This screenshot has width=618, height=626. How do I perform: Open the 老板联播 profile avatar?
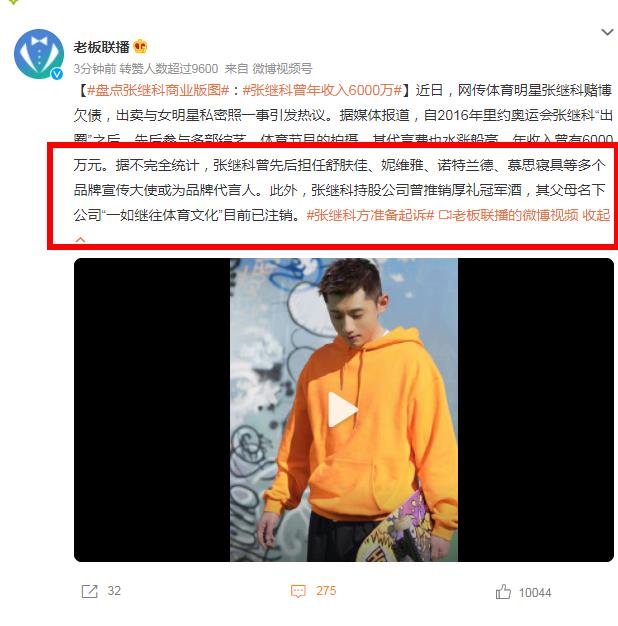click(x=39, y=54)
